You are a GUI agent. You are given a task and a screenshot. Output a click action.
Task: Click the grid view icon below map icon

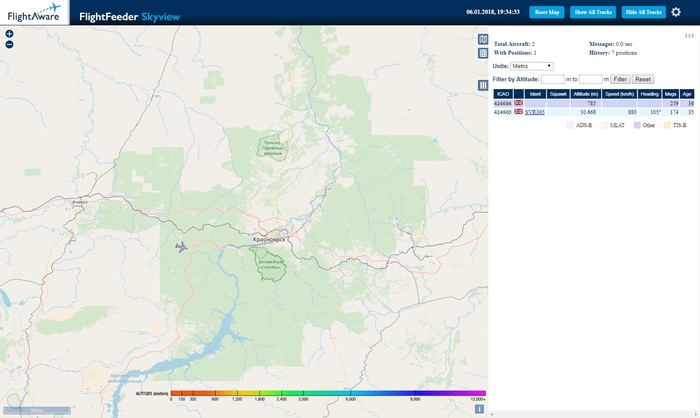[x=483, y=53]
